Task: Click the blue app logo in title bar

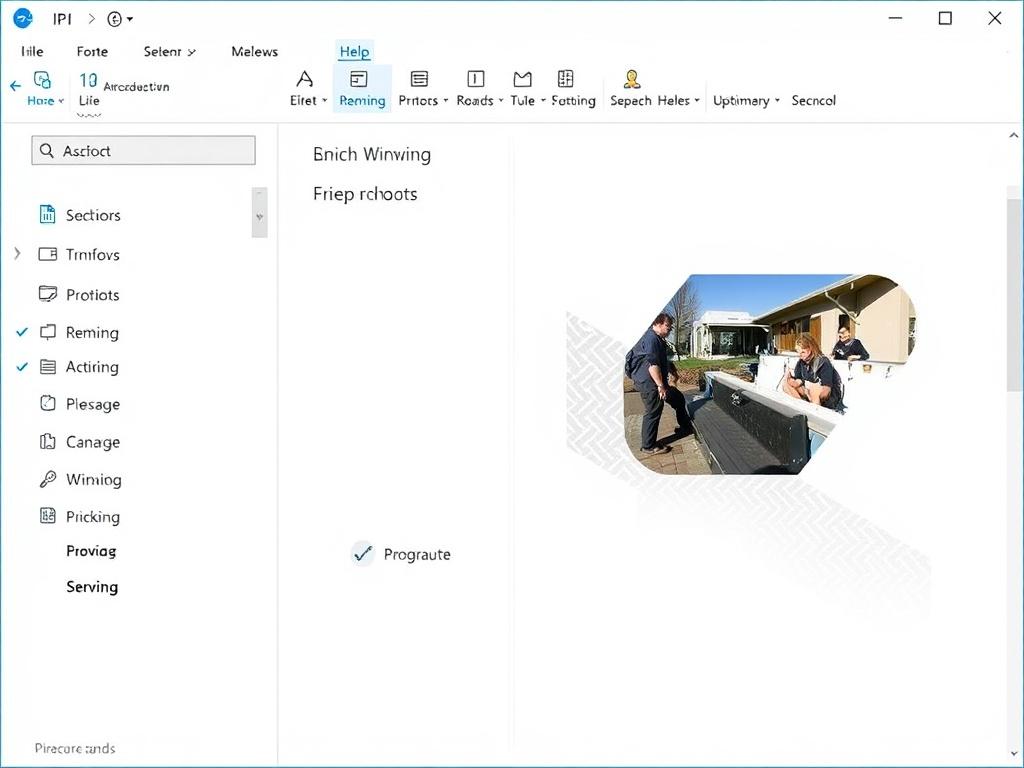Action: coord(23,18)
